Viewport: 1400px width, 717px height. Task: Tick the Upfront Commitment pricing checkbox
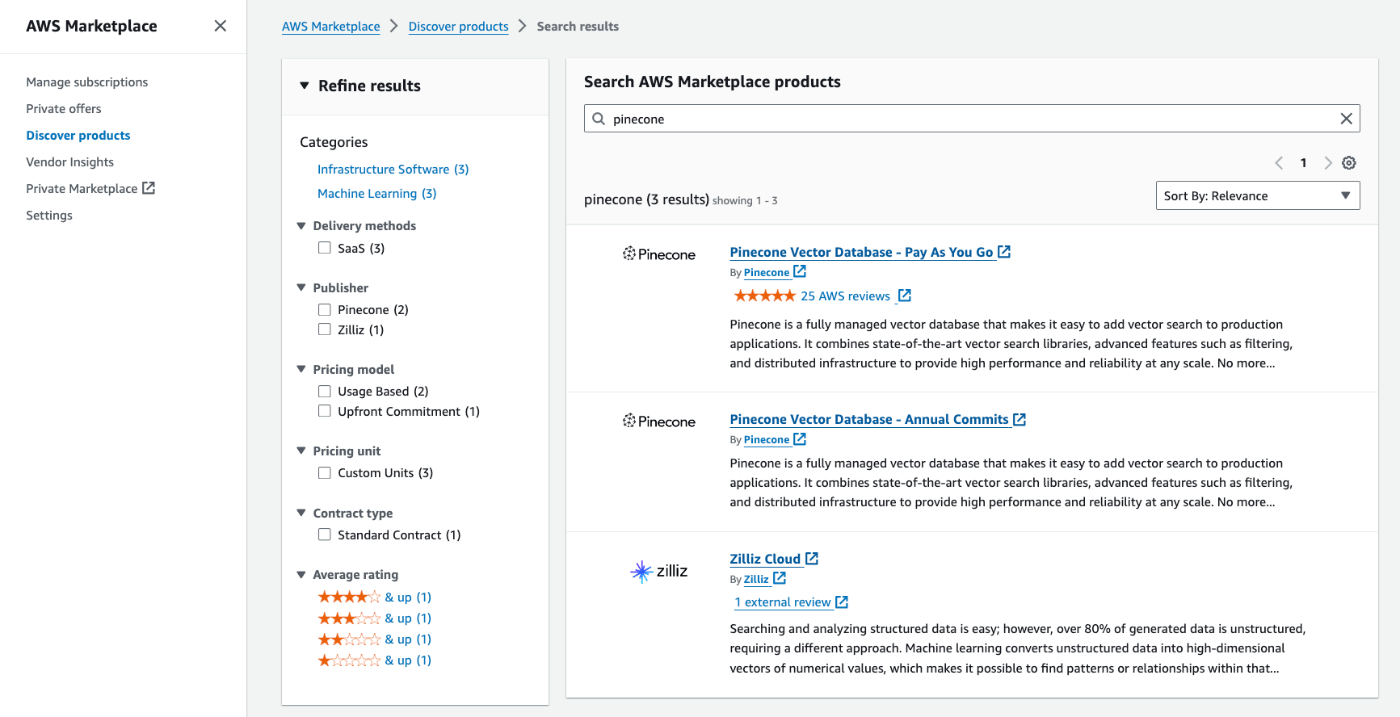(x=324, y=412)
